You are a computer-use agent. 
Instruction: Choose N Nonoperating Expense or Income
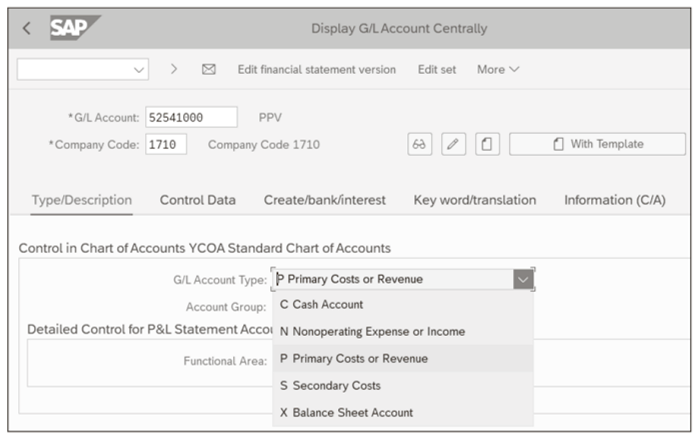403,331
